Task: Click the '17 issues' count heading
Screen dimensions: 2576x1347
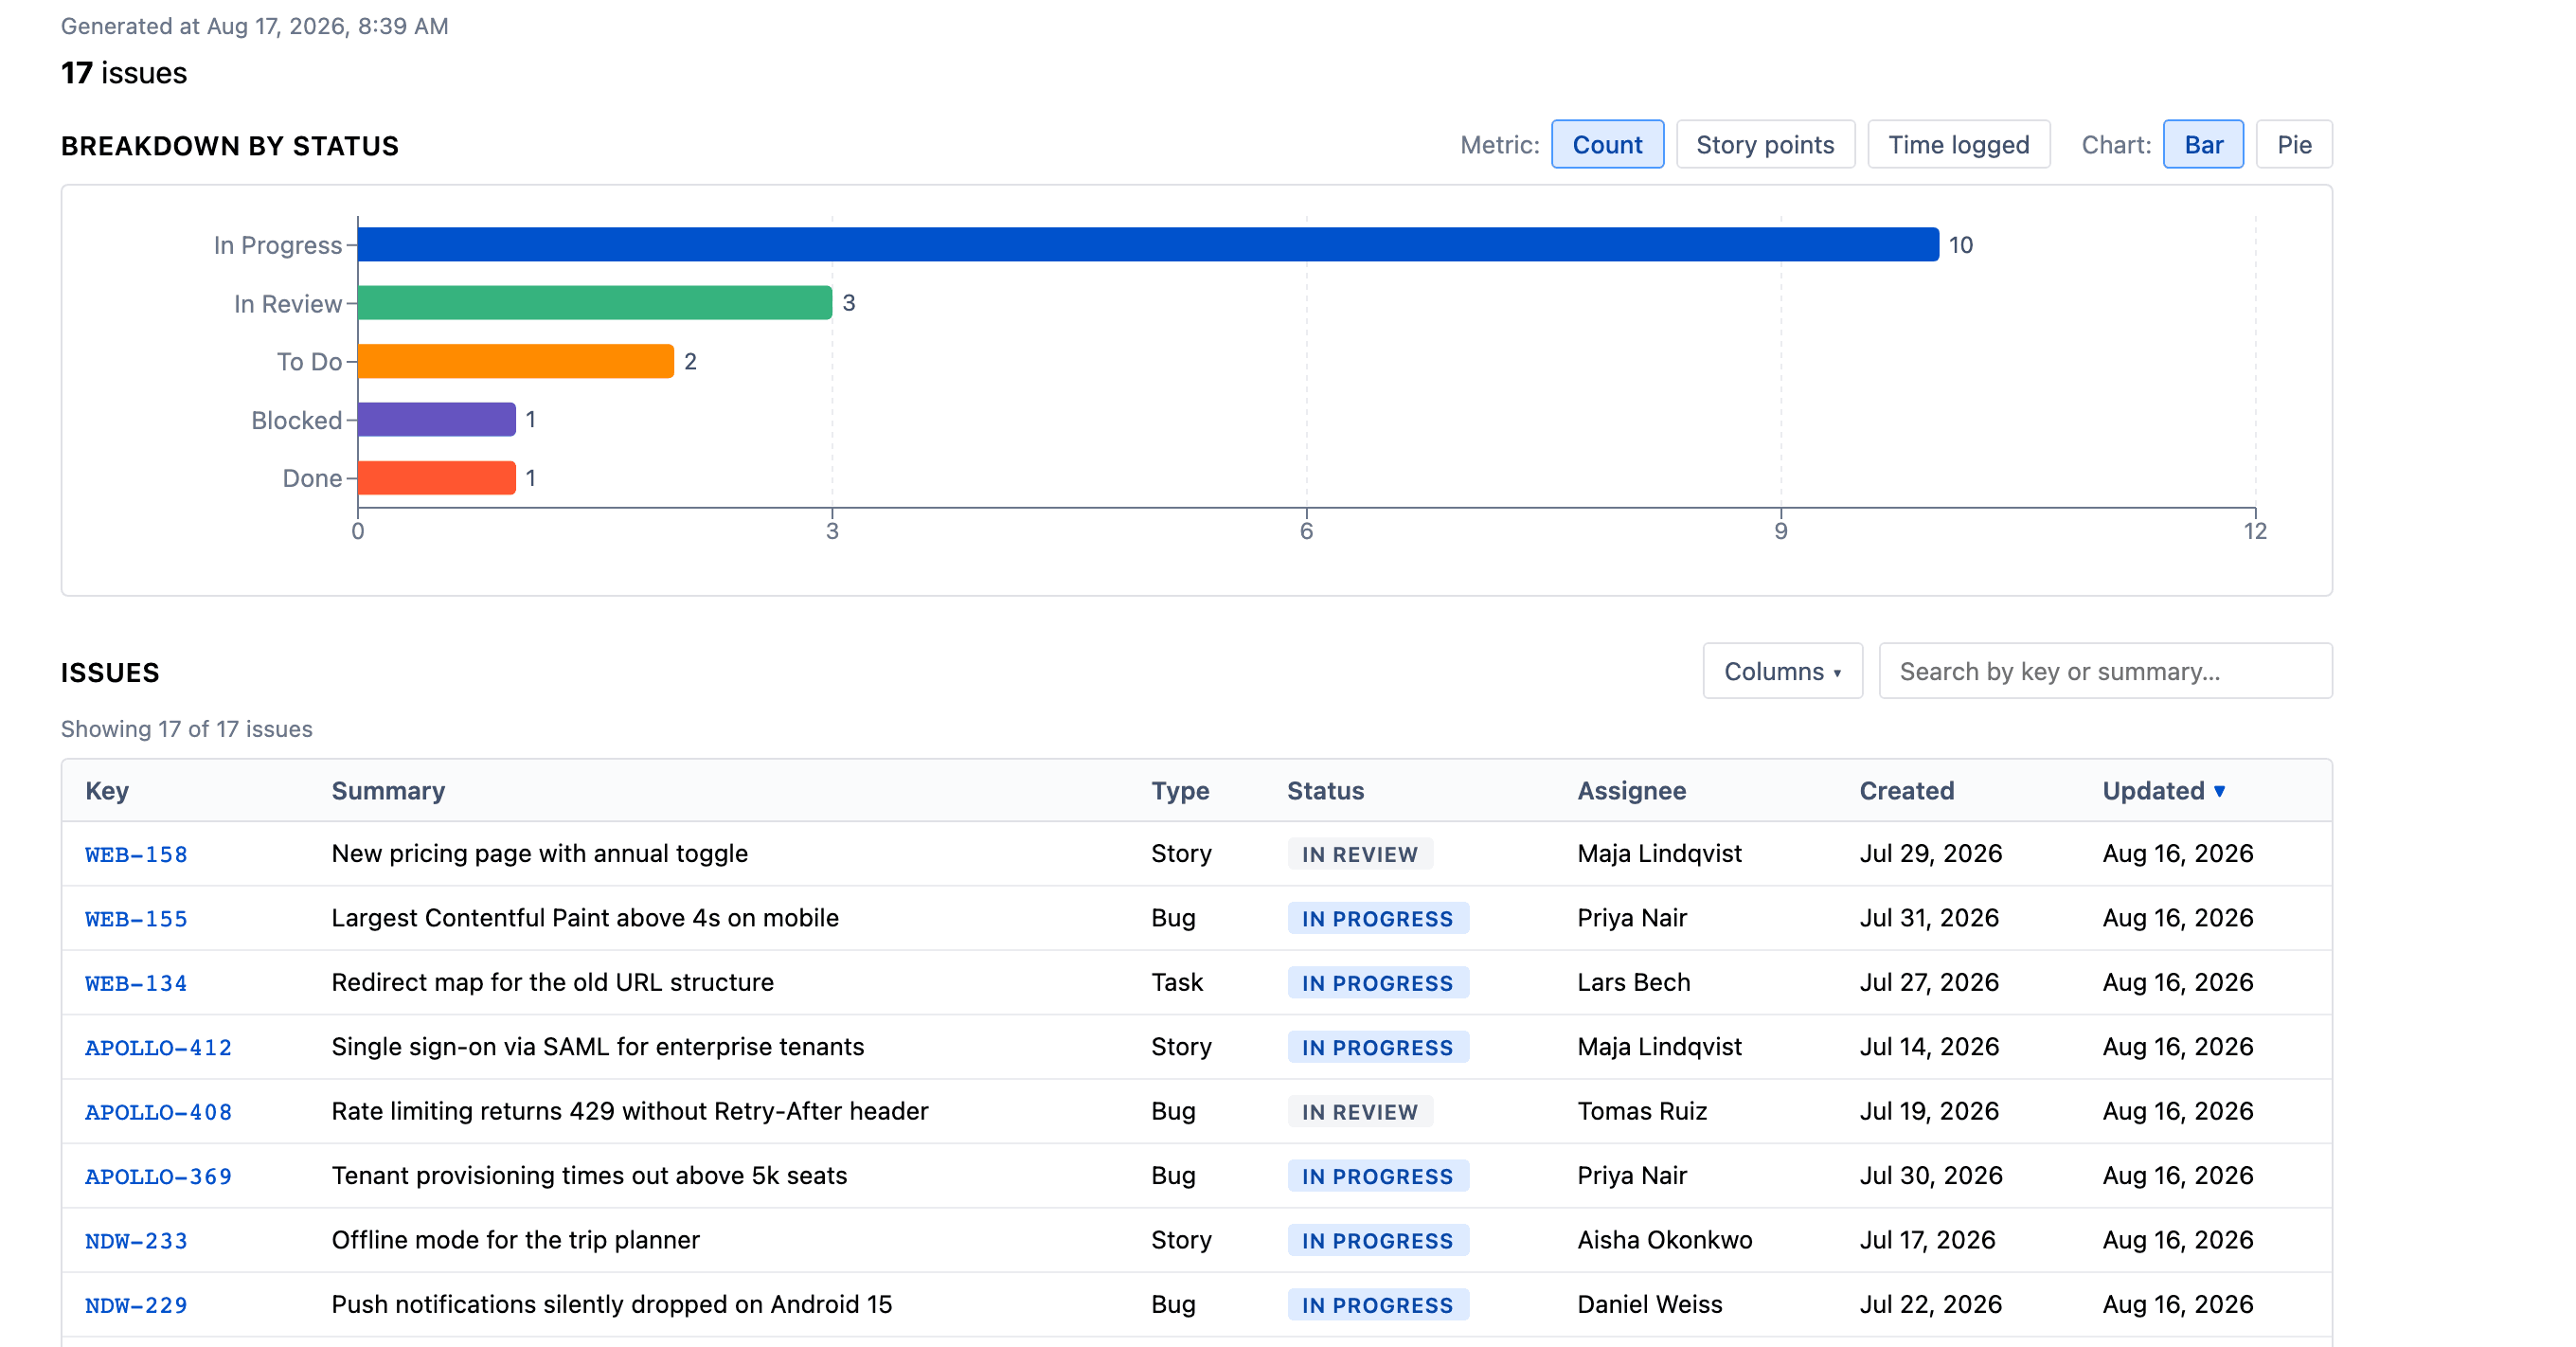Action: [x=124, y=73]
